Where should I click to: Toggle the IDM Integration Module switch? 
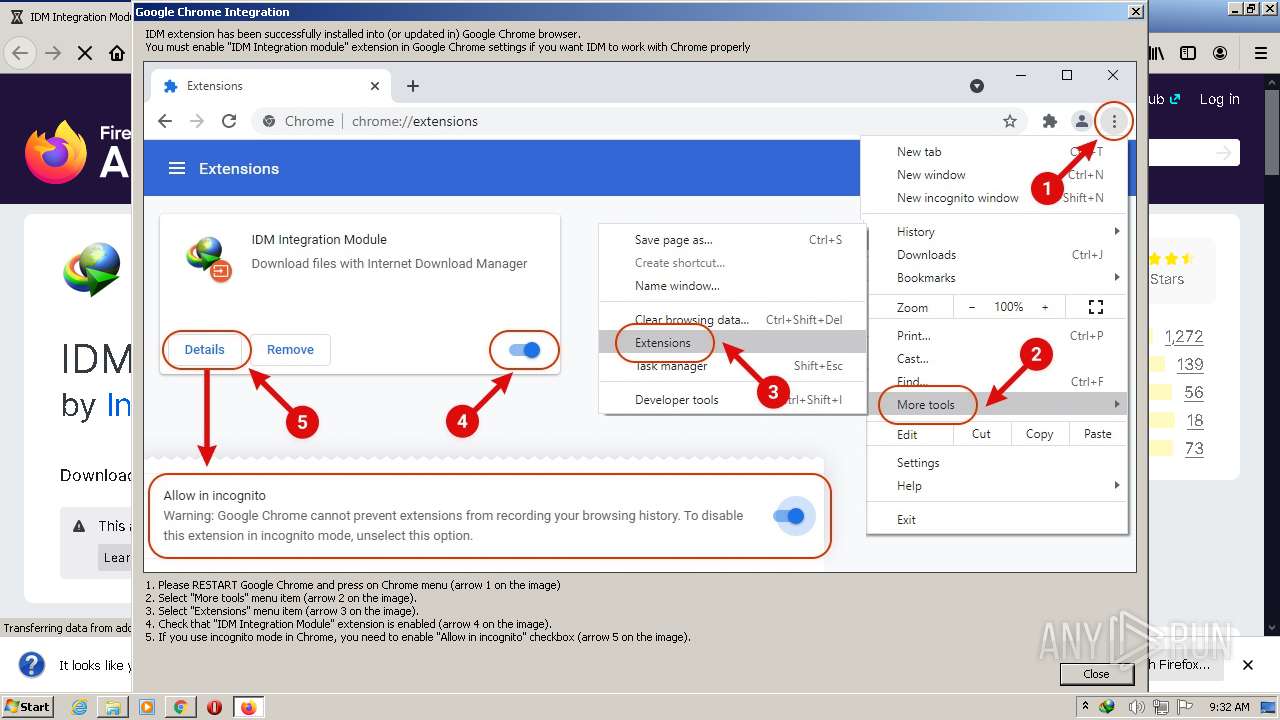(x=524, y=350)
